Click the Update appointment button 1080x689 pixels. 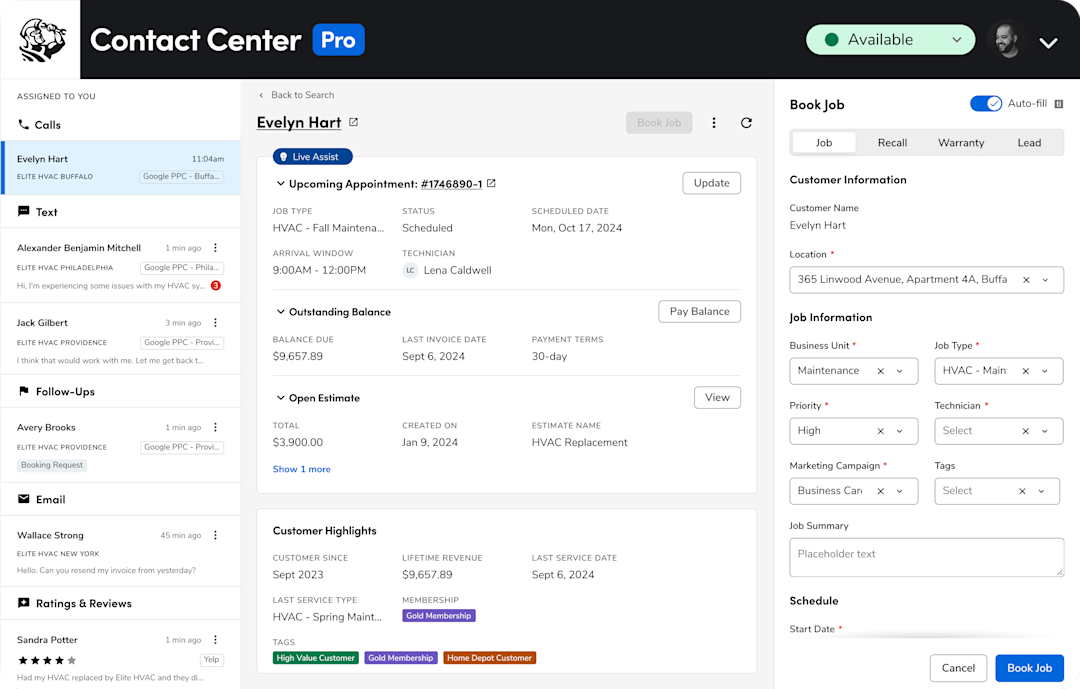point(712,183)
